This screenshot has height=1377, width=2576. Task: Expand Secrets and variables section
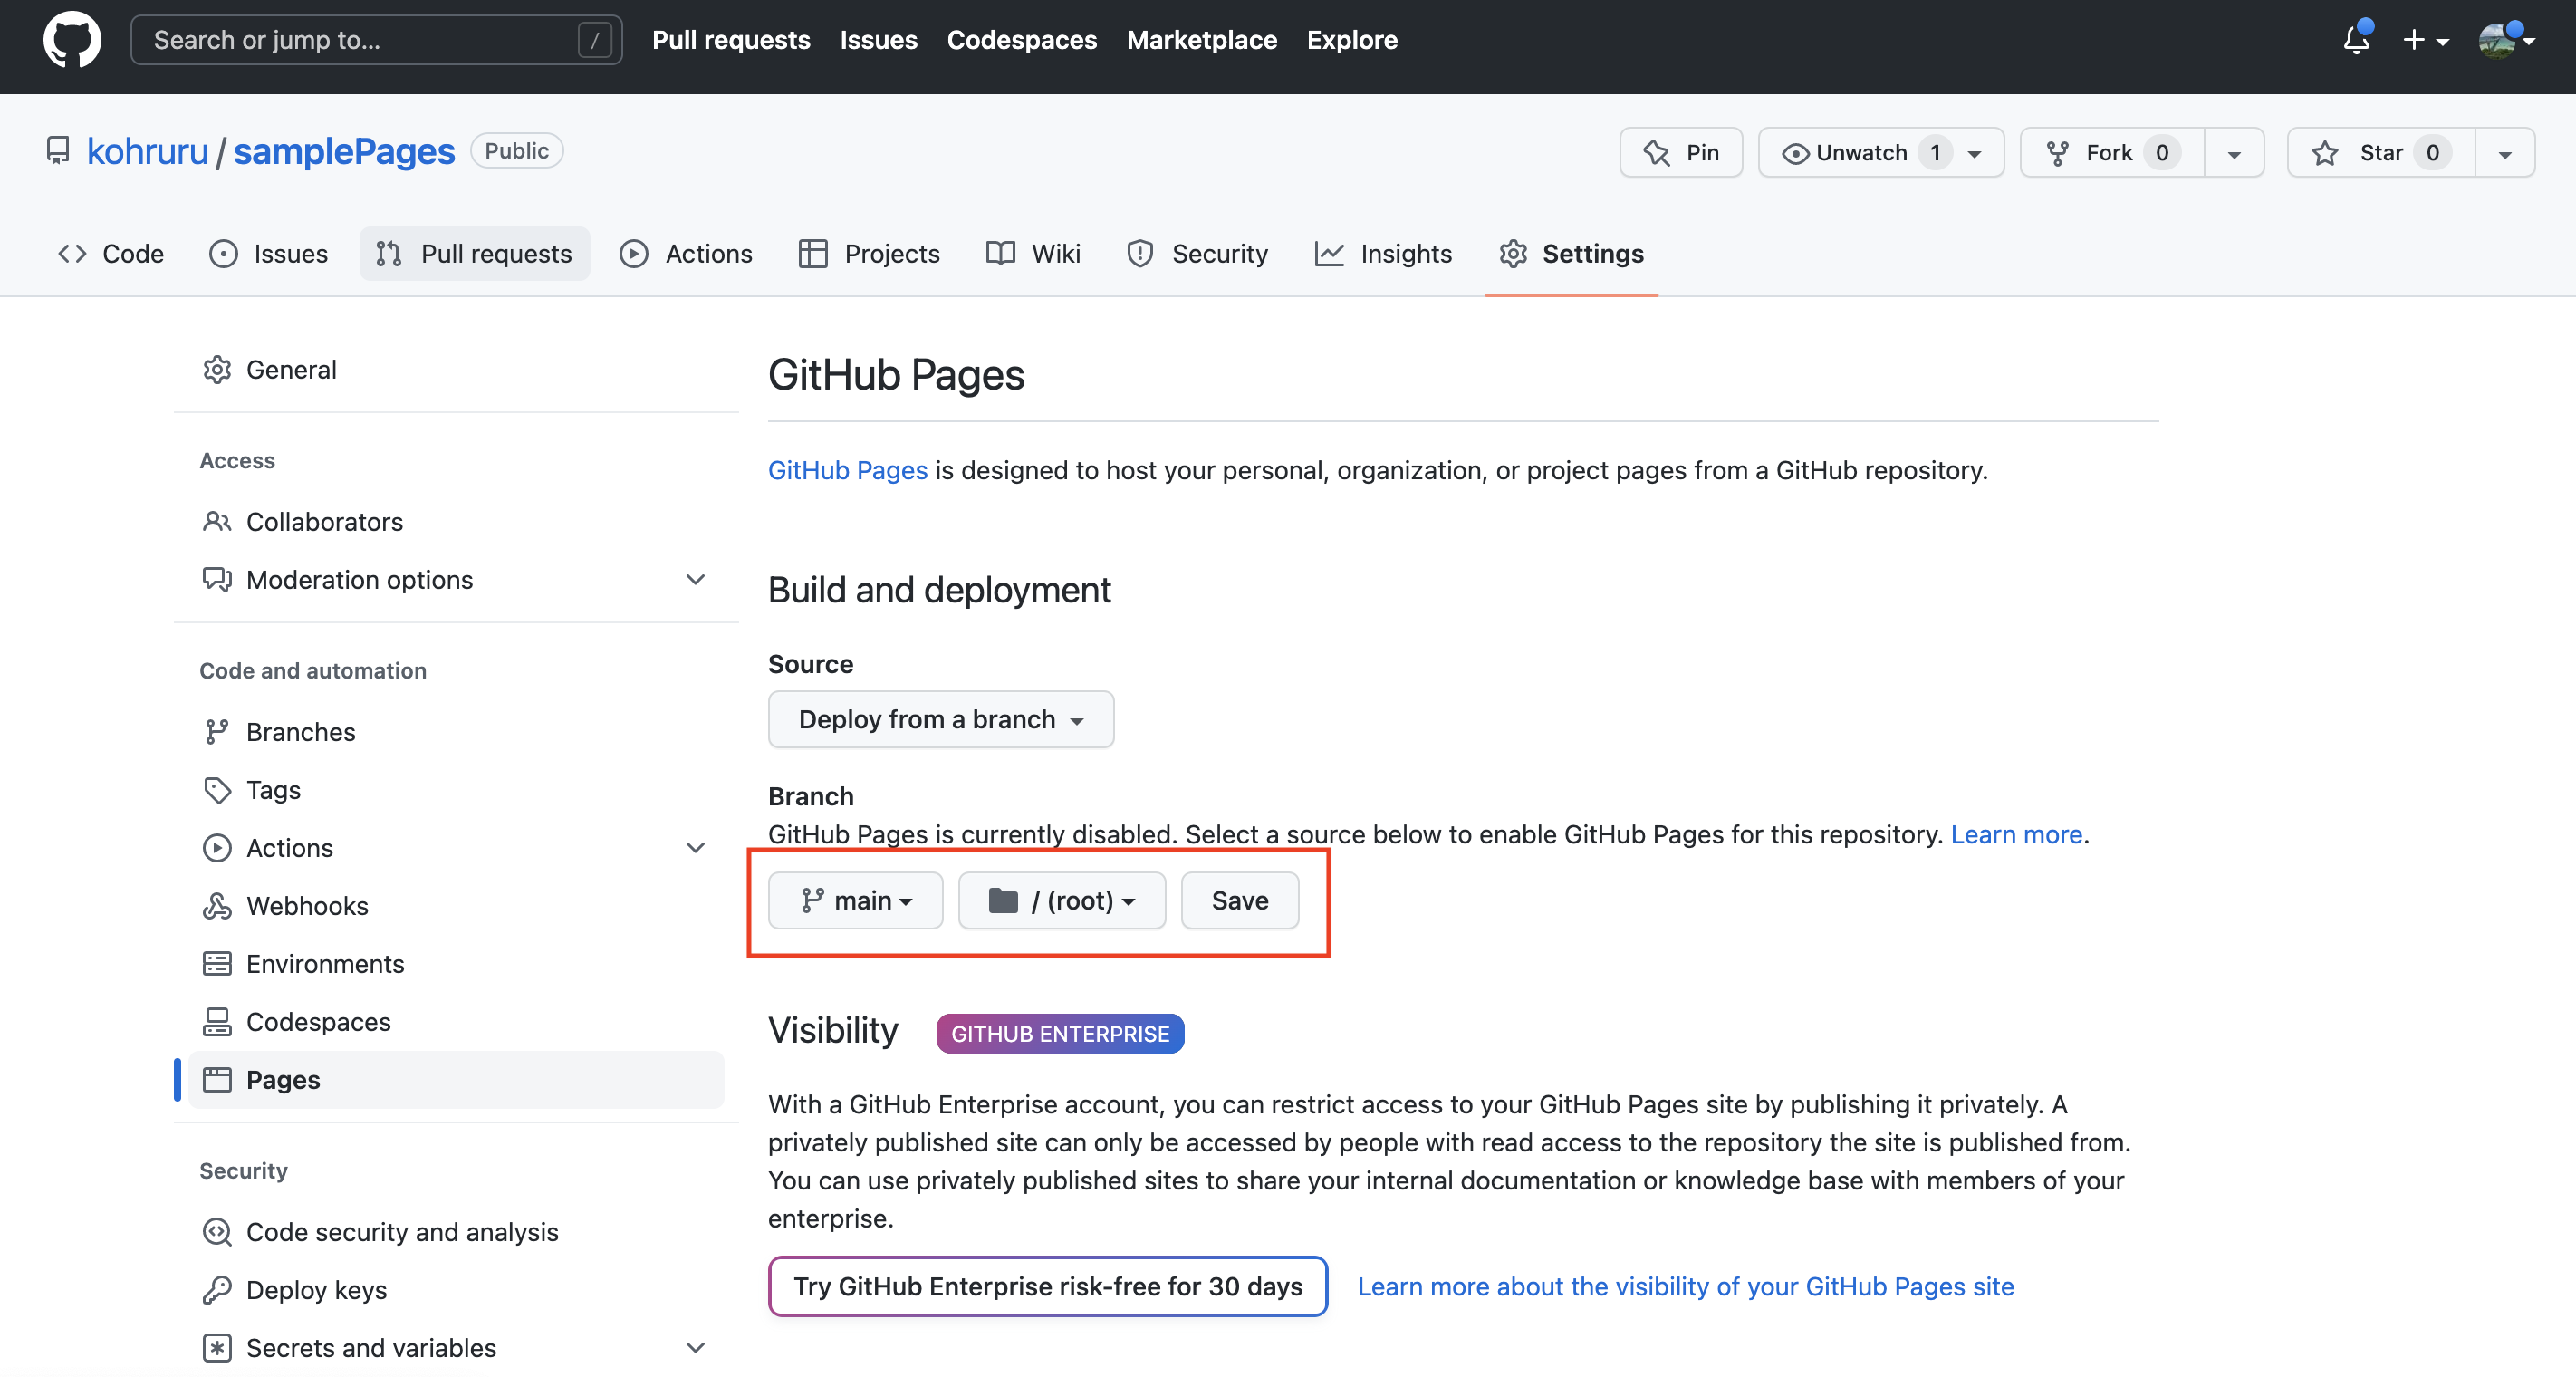point(695,1347)
